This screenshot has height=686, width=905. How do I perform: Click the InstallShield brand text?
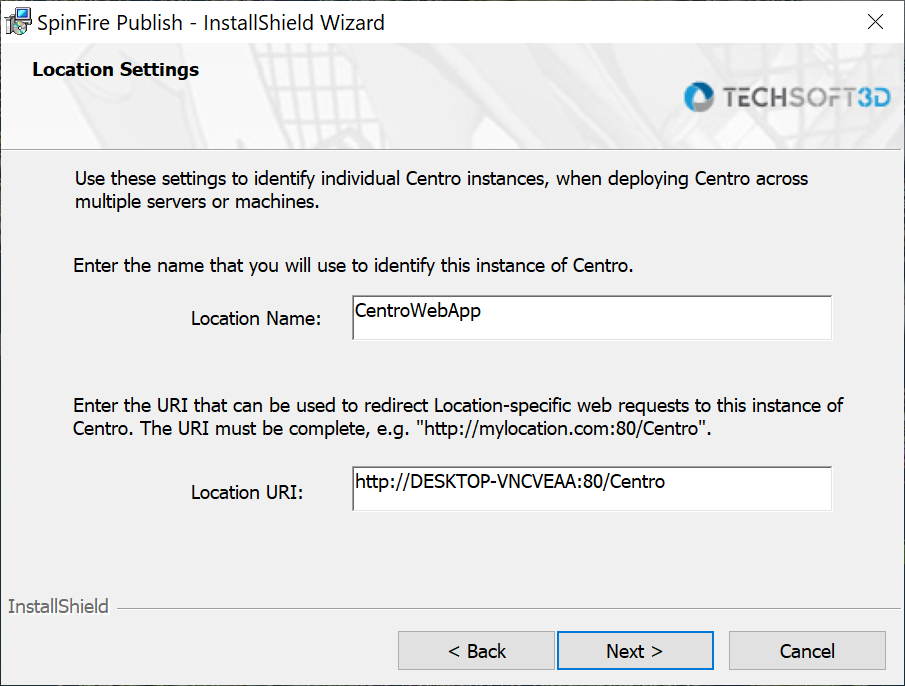coord(58,607)
